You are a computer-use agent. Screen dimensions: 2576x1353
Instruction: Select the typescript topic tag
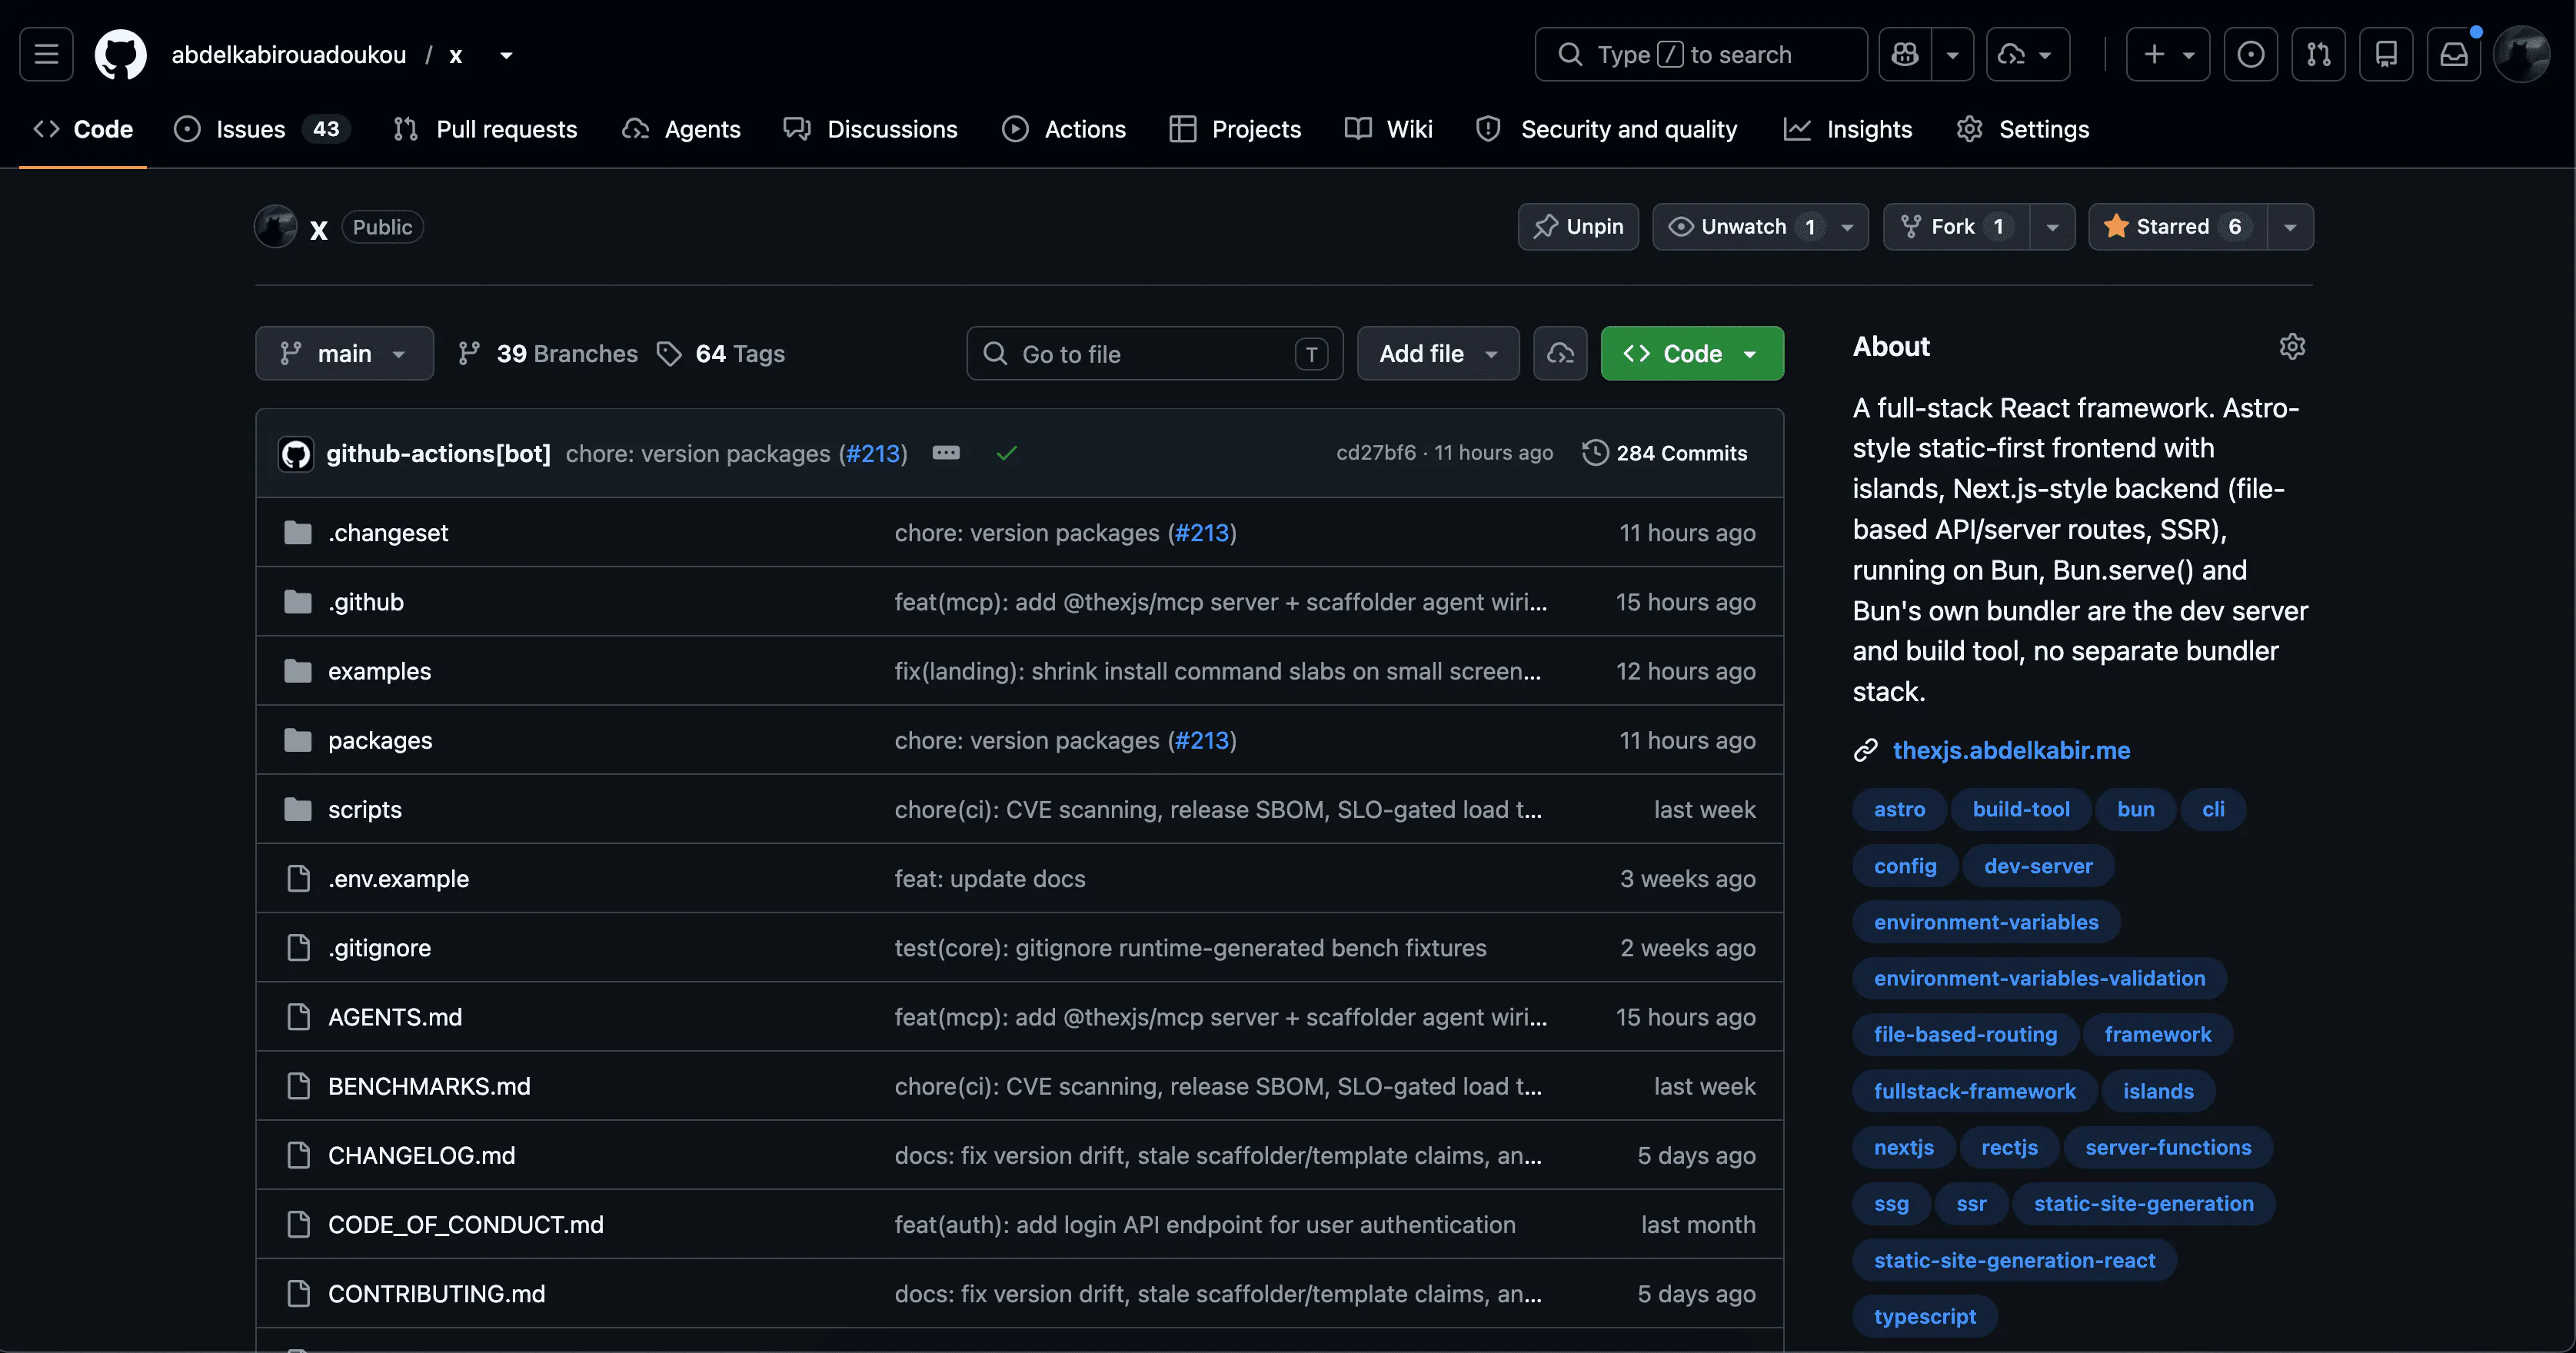[x=1925, y=1316]
